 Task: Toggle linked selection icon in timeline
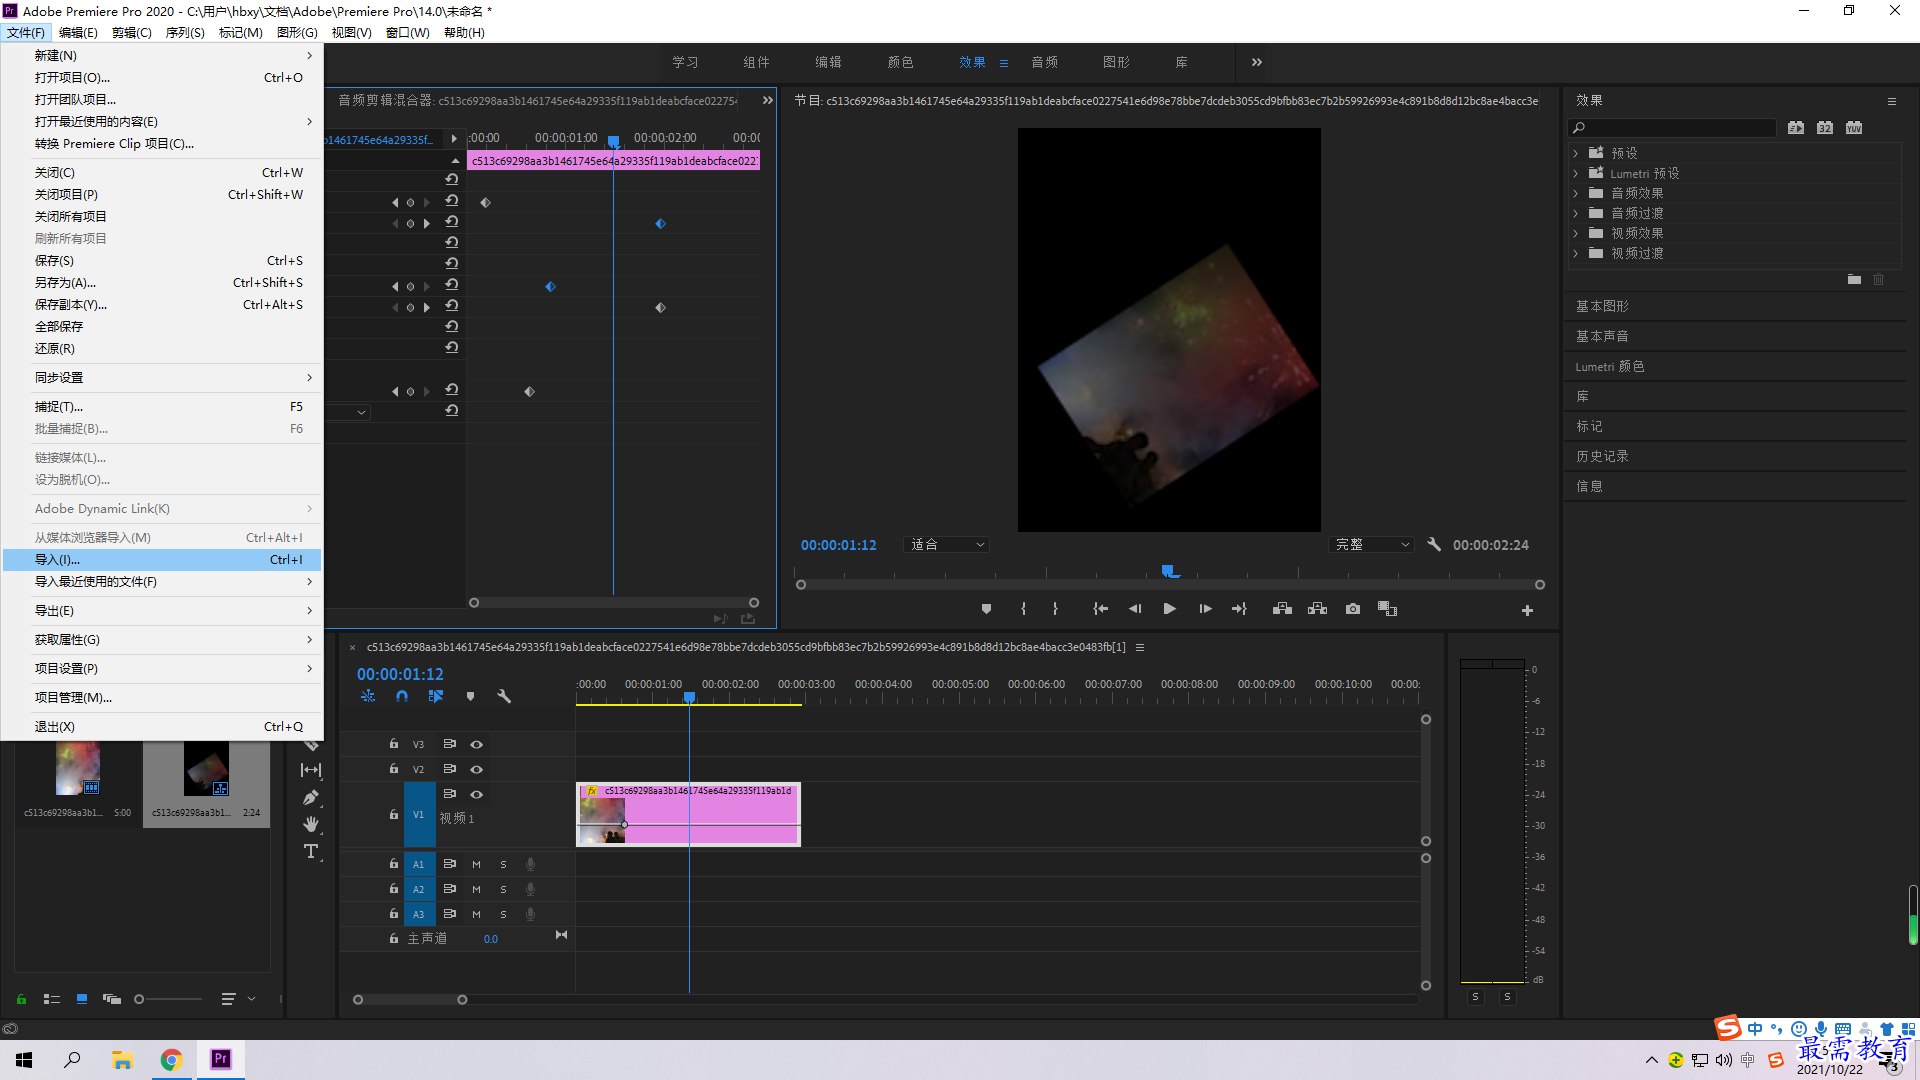436,696
